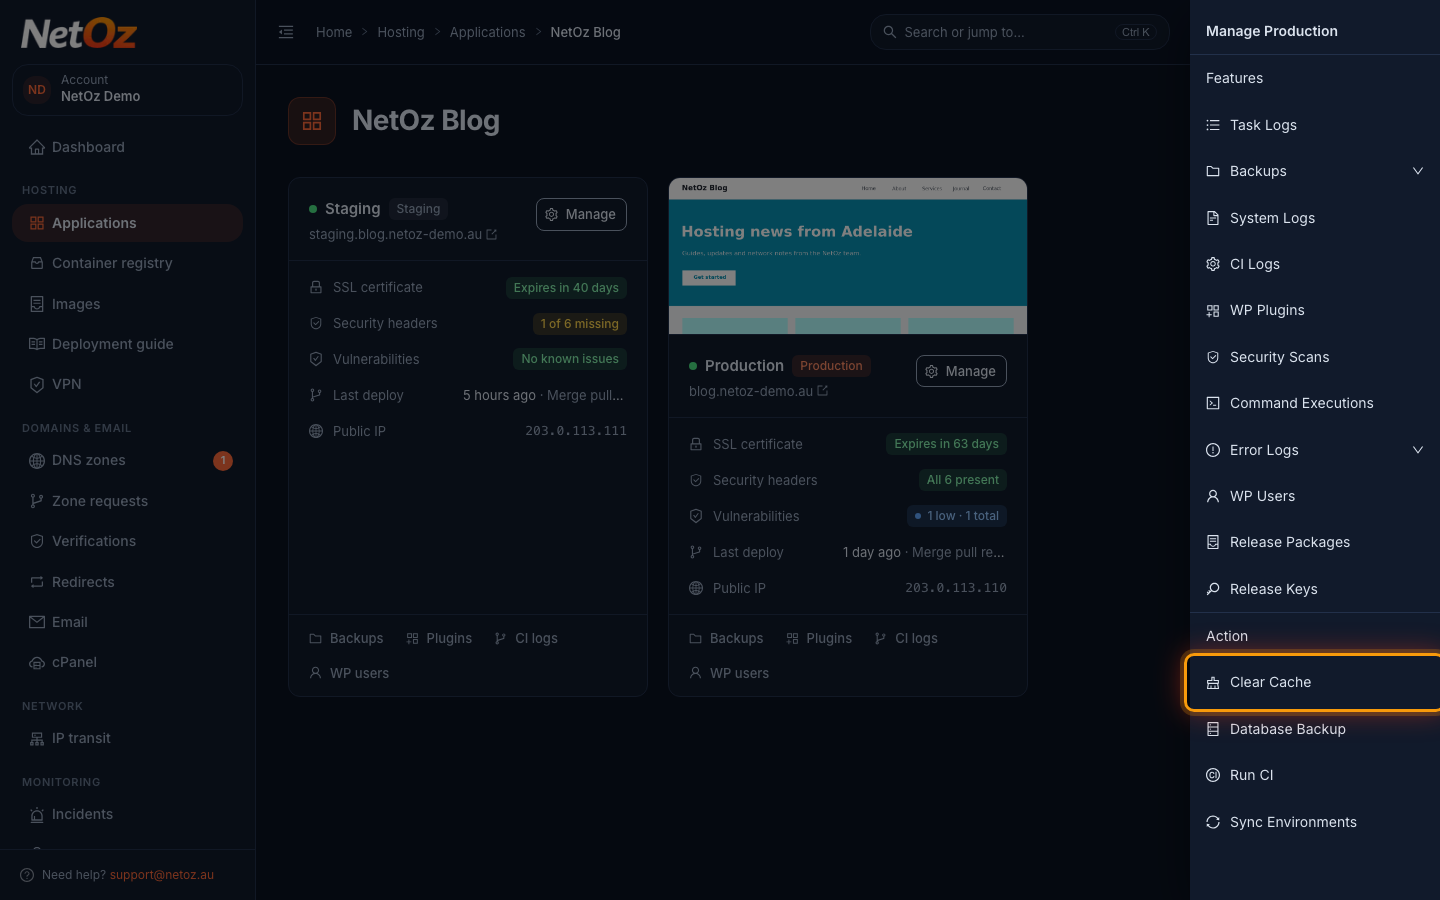This screenshot has height=900, width=1440.
Task: Open the Dashboard sidebar item
Action: tap(127, 147)
